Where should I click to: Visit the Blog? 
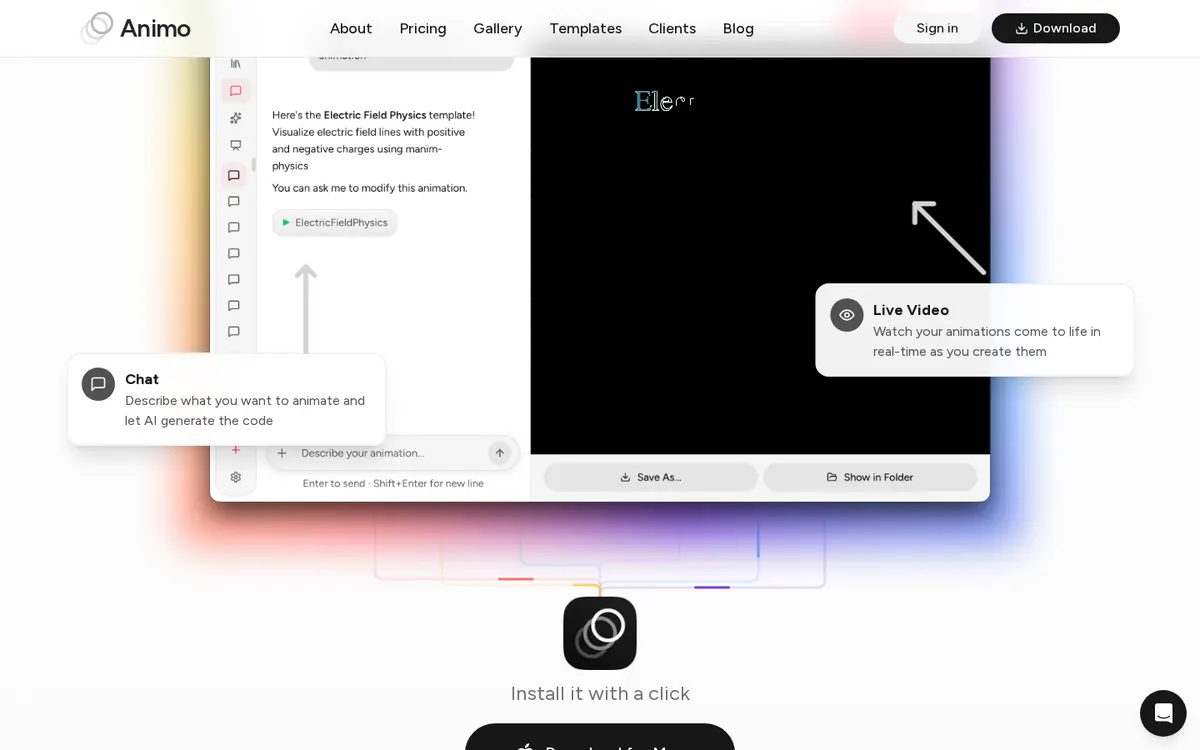738,28
